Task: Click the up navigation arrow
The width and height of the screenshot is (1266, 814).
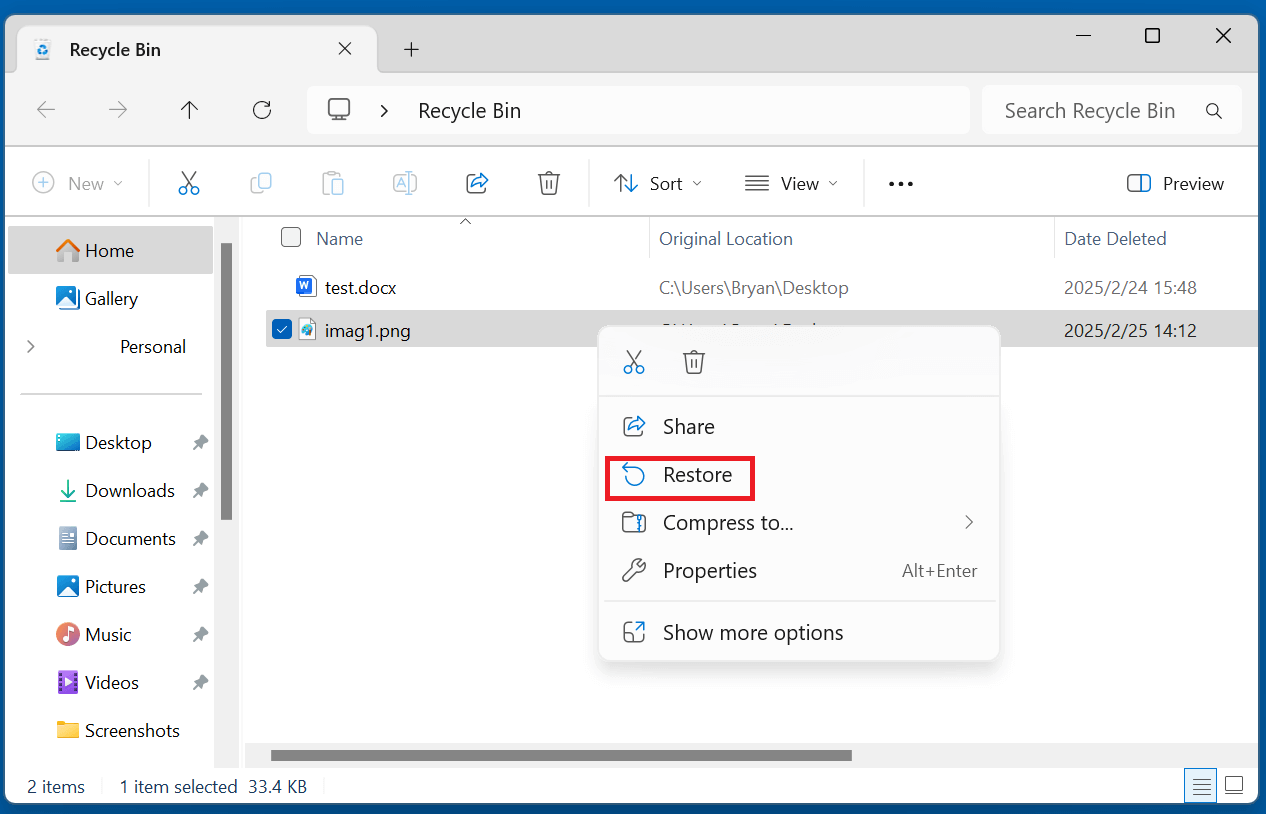Action: (x=189, y=110)
